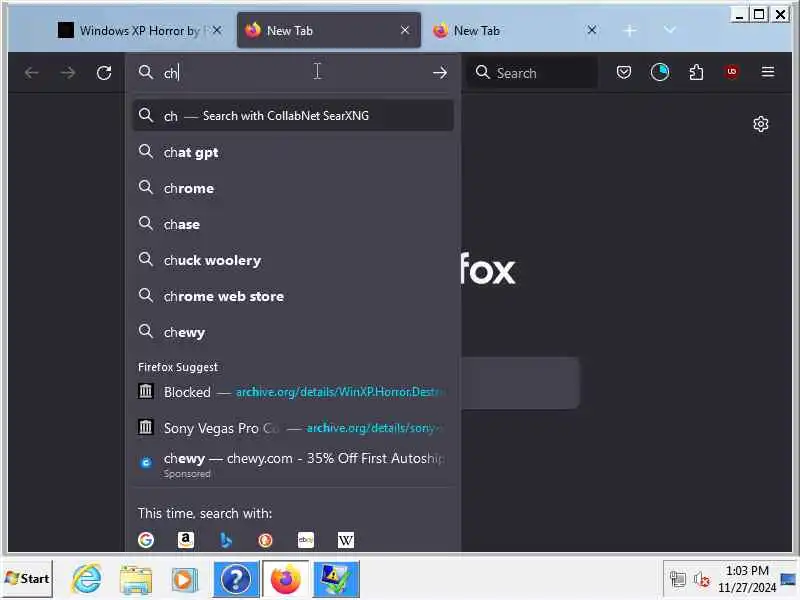Open the Windows Start button

coord(28,579)
